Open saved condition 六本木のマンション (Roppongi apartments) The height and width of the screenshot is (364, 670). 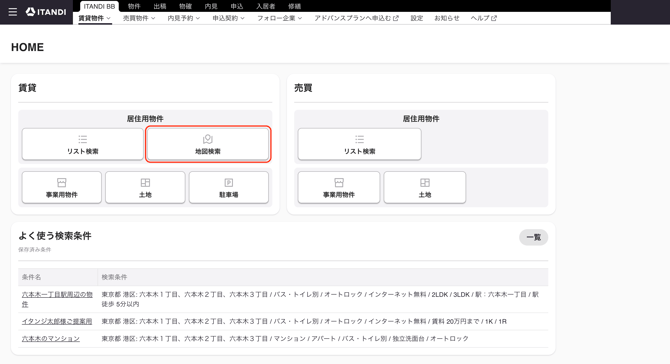point(50,338)
